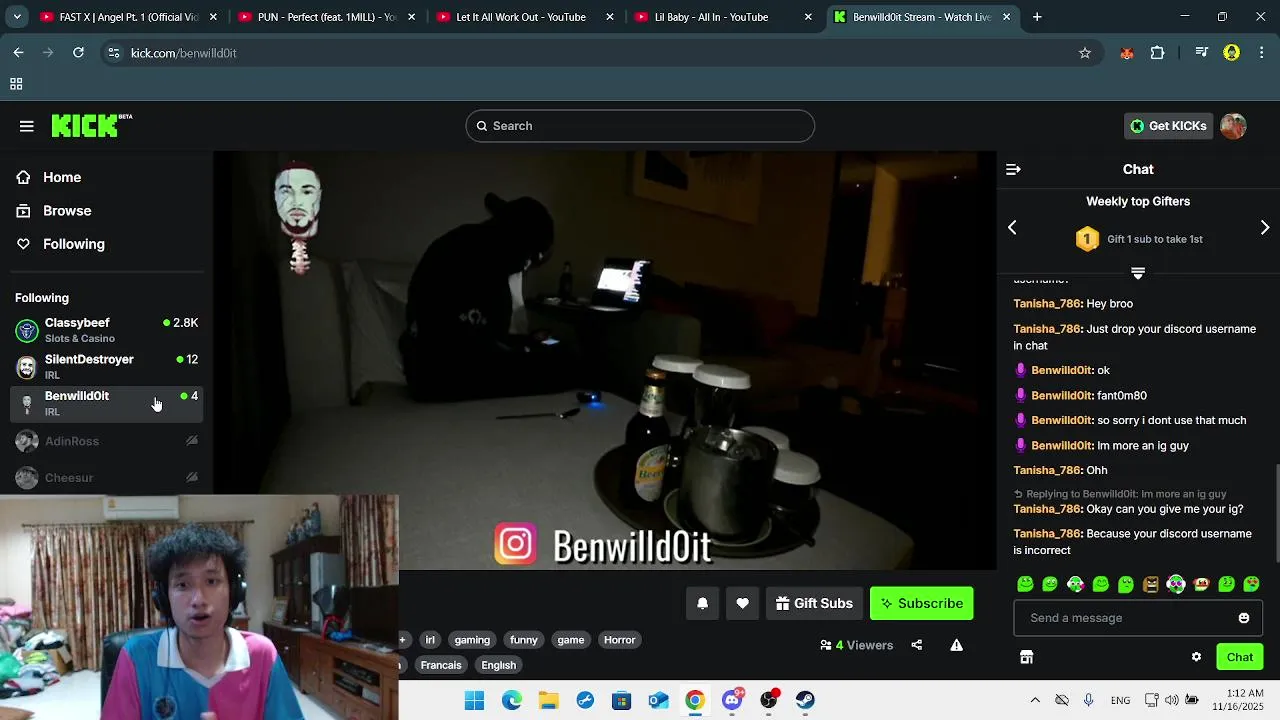Switch to PUN - Perfect YouTube tab

(x=326, y=17)
